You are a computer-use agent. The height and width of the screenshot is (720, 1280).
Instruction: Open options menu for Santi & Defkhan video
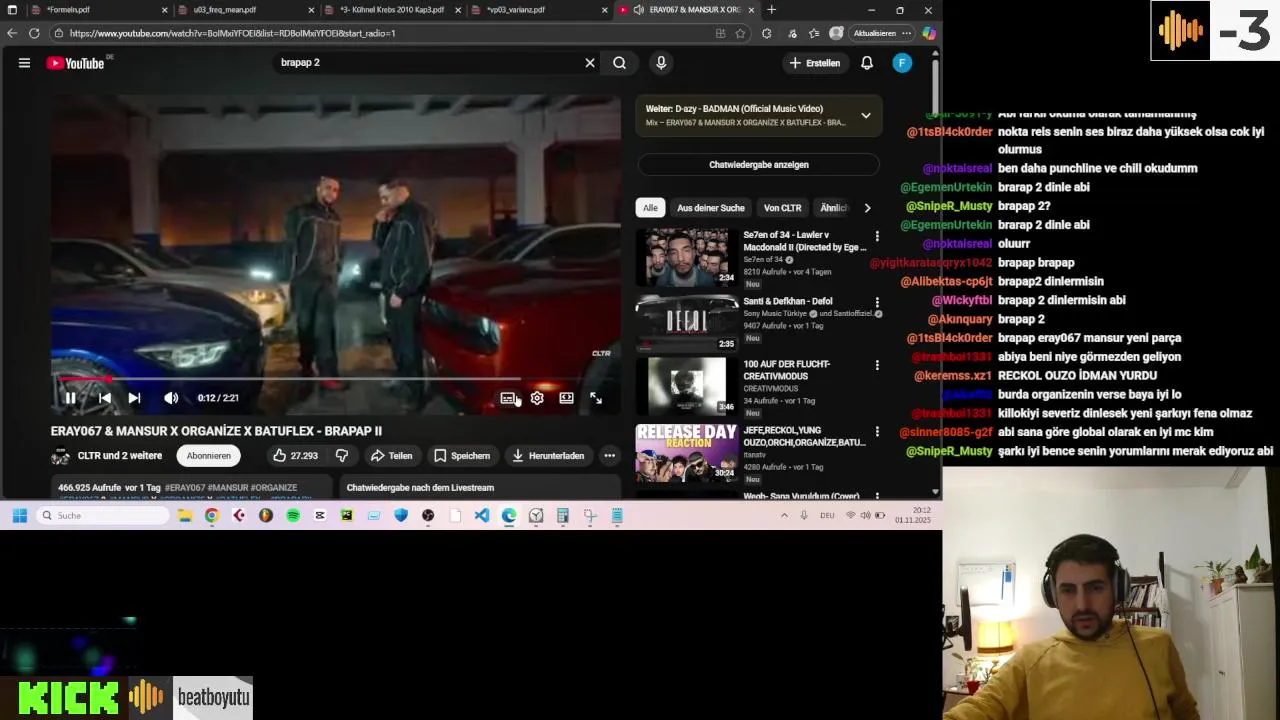coord(877,302)
